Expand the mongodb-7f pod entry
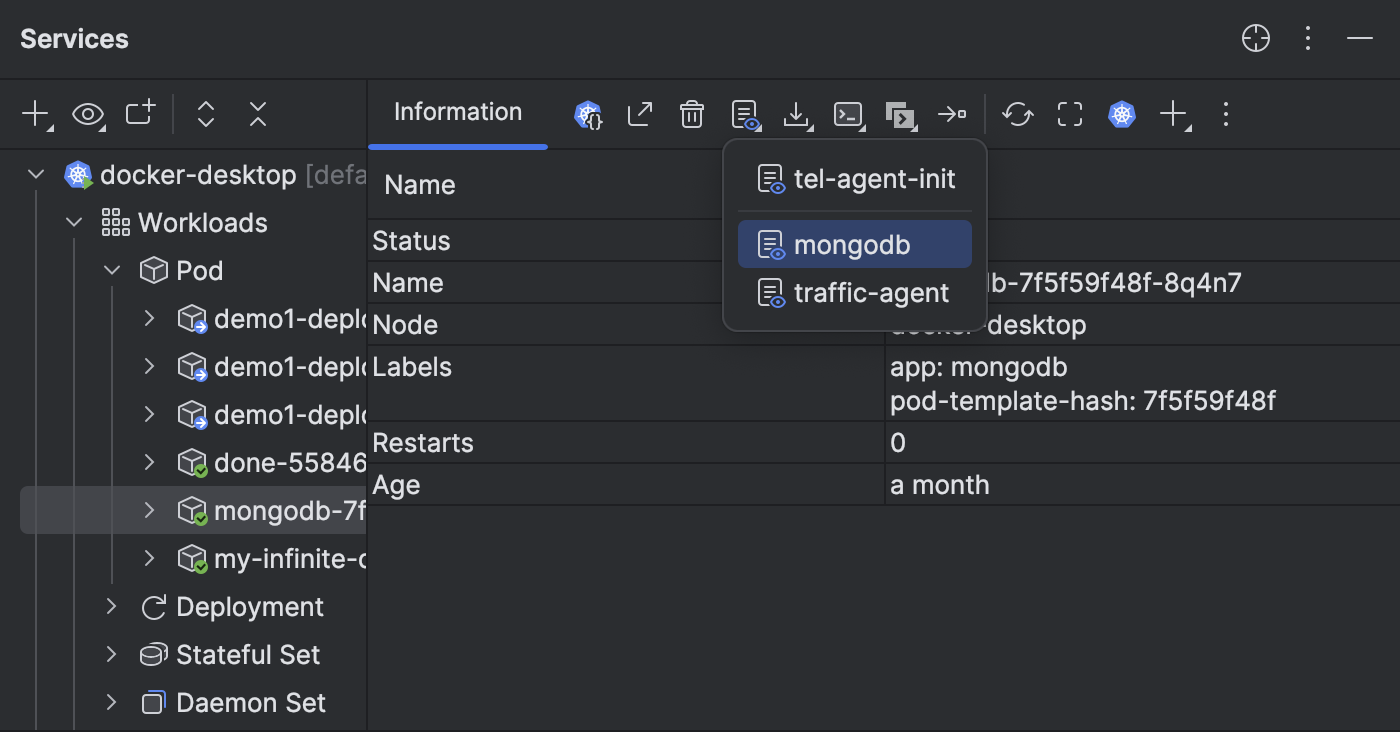 pyautogui.click(x=148, y=510)
